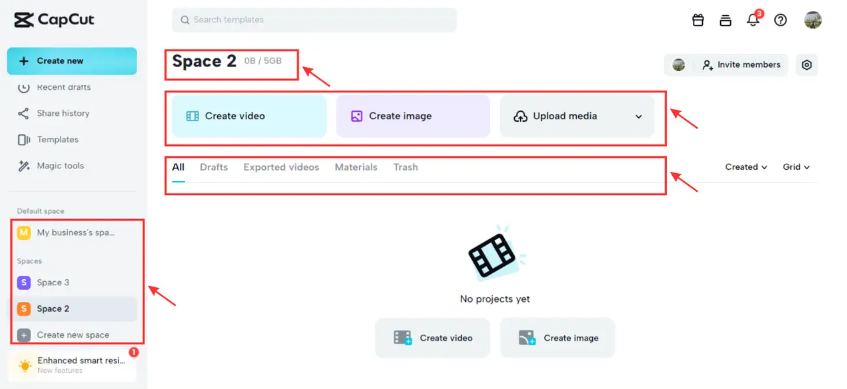Click the picture icon on the top Create image card
This screenshot has width=847, height=389.
coord(357,116)
